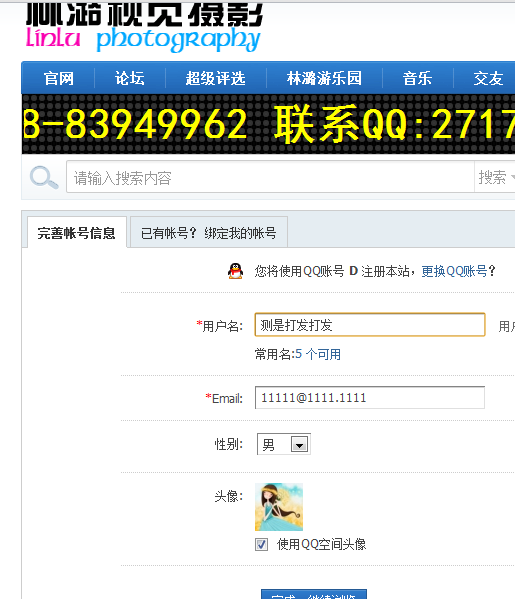The height and width of the screenshot is (599, 515).
Task: Click the QQ penguin icon
Action: 235,271
